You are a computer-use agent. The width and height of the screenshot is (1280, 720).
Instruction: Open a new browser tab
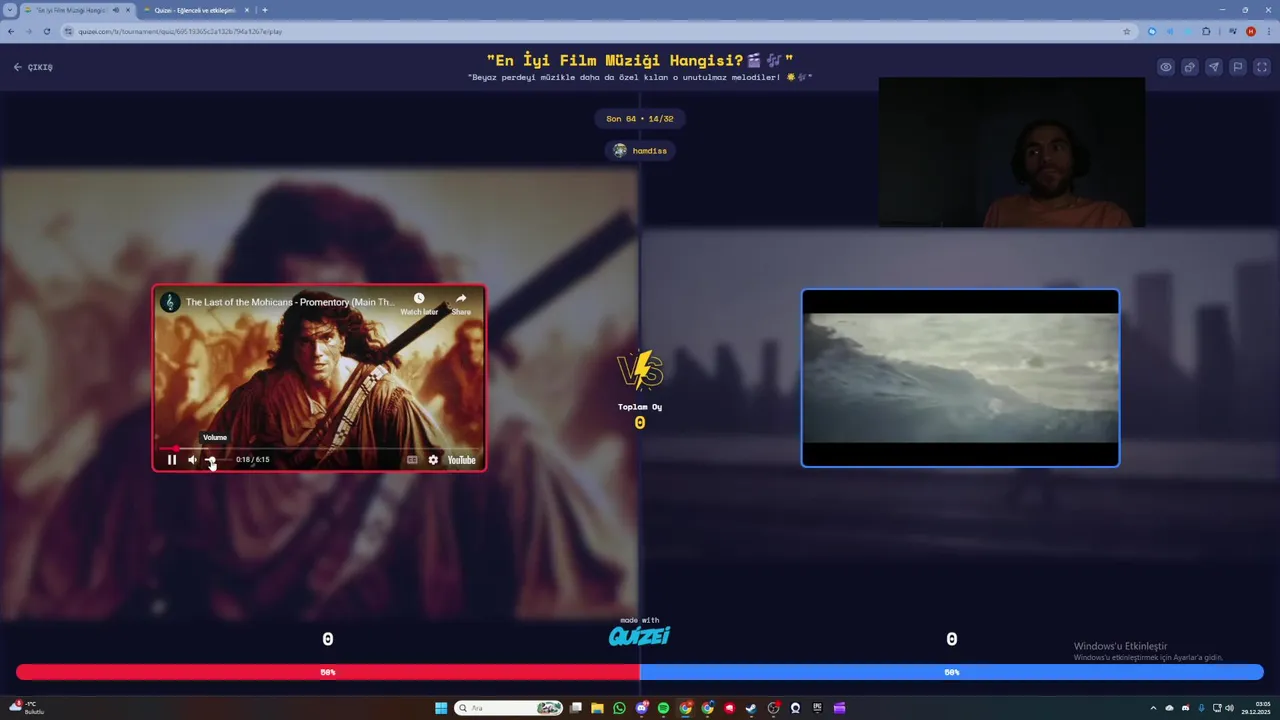click(x=265, y=10)
